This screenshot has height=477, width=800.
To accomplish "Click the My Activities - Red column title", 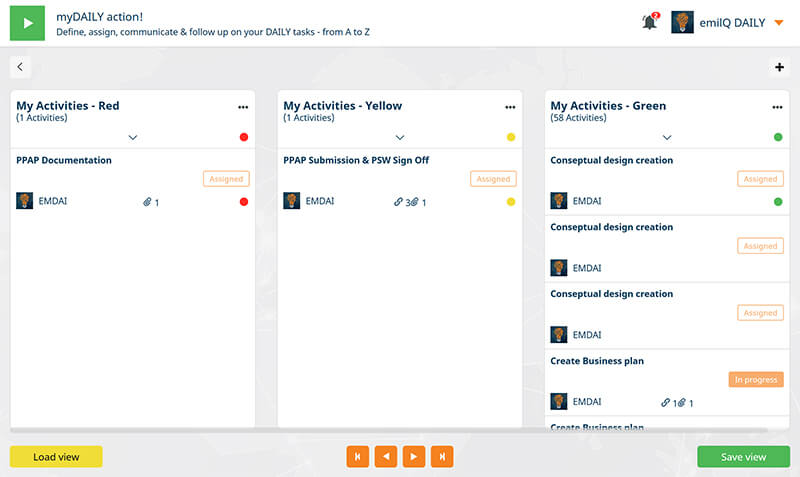I will (68, 106).
